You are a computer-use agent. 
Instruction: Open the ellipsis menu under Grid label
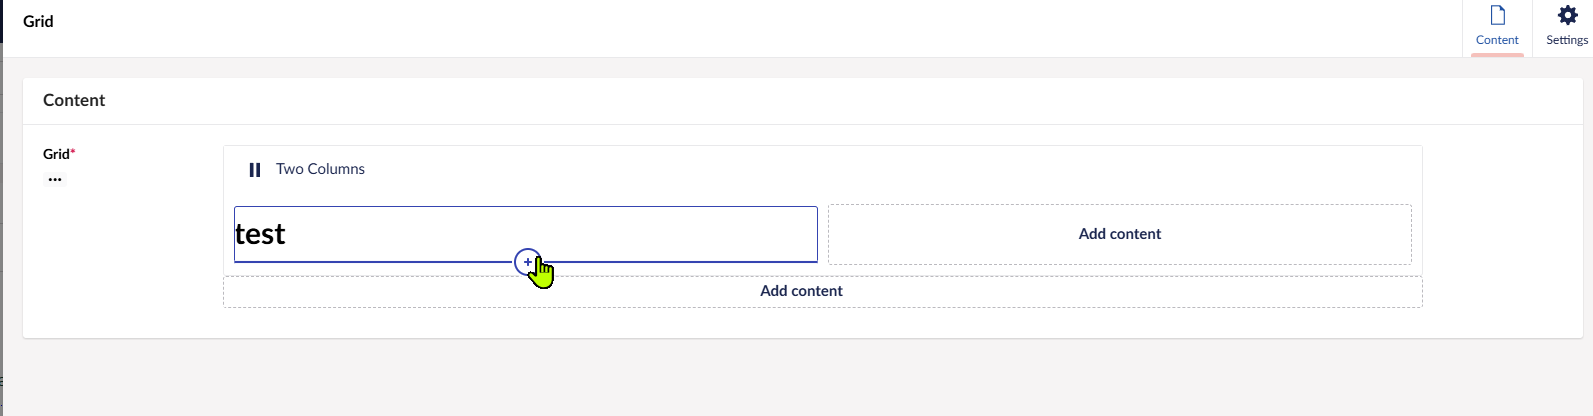(55, 179)
